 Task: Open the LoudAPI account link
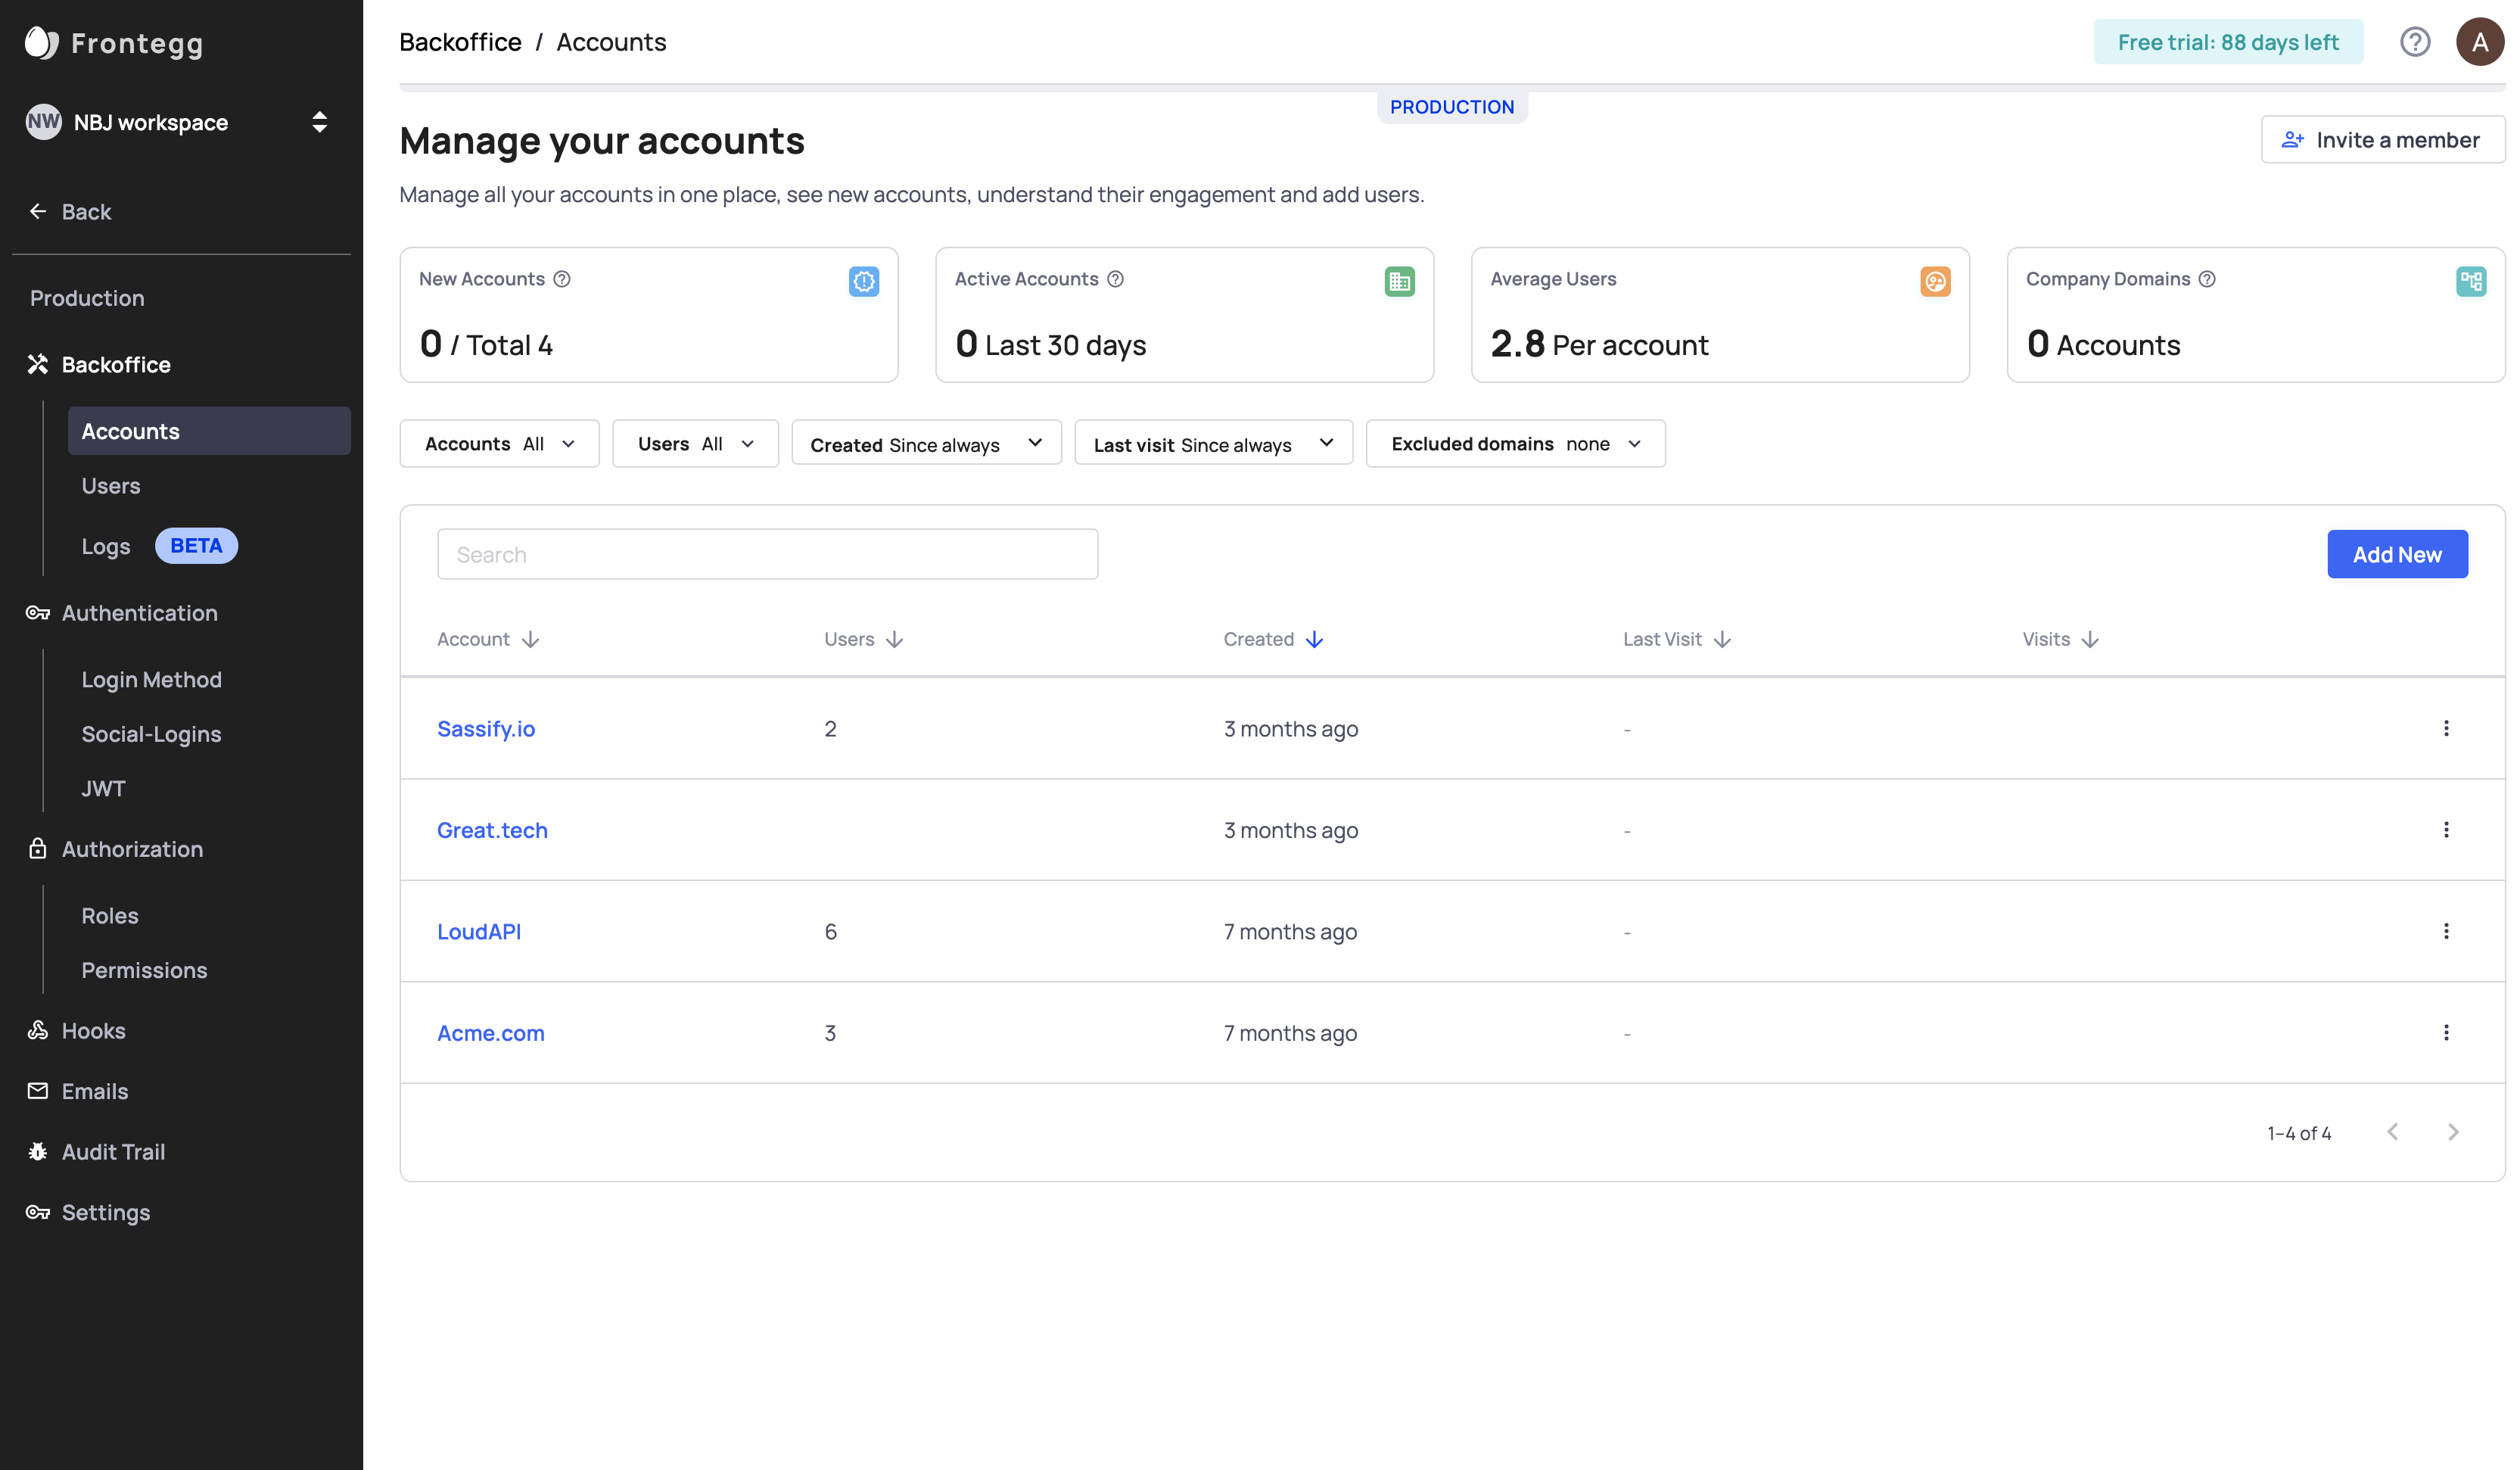tap(479, 931)
